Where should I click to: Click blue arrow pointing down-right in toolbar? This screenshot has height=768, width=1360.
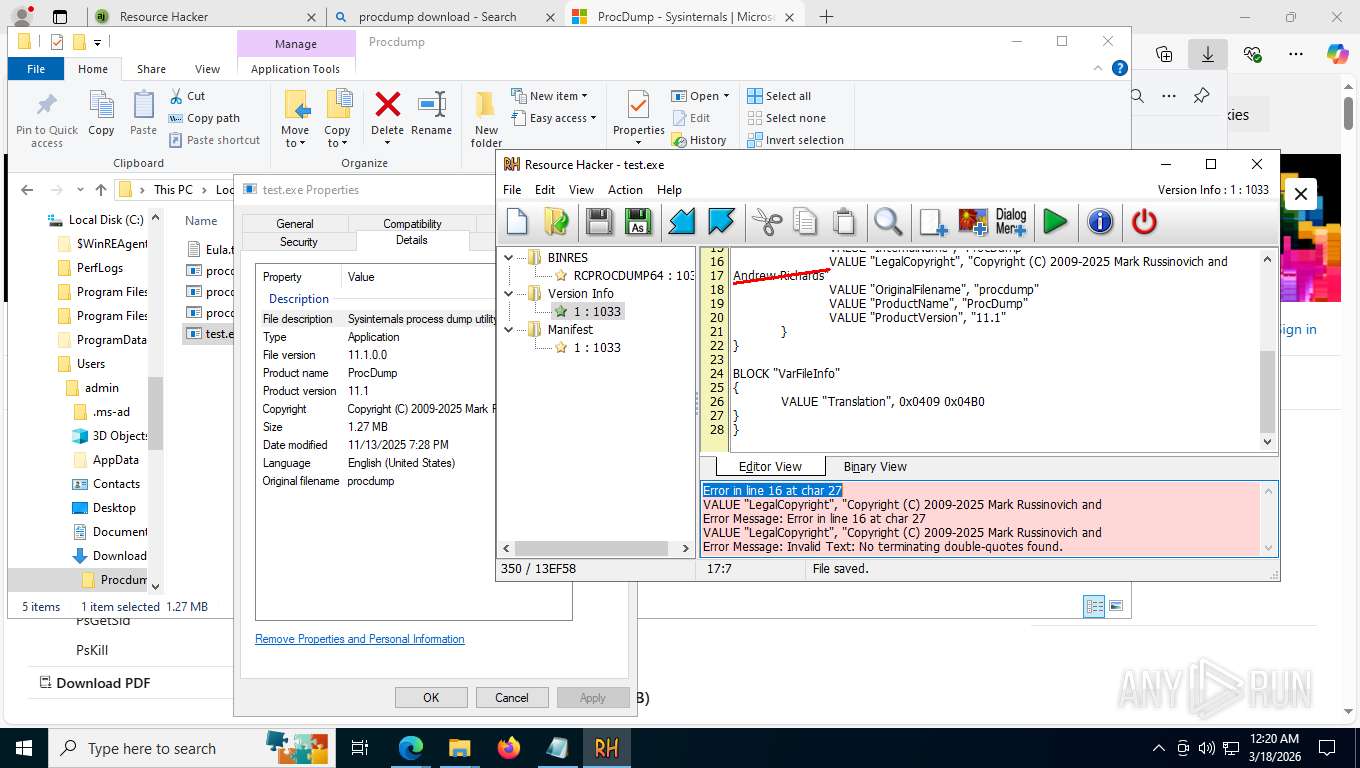pos(720,221)
